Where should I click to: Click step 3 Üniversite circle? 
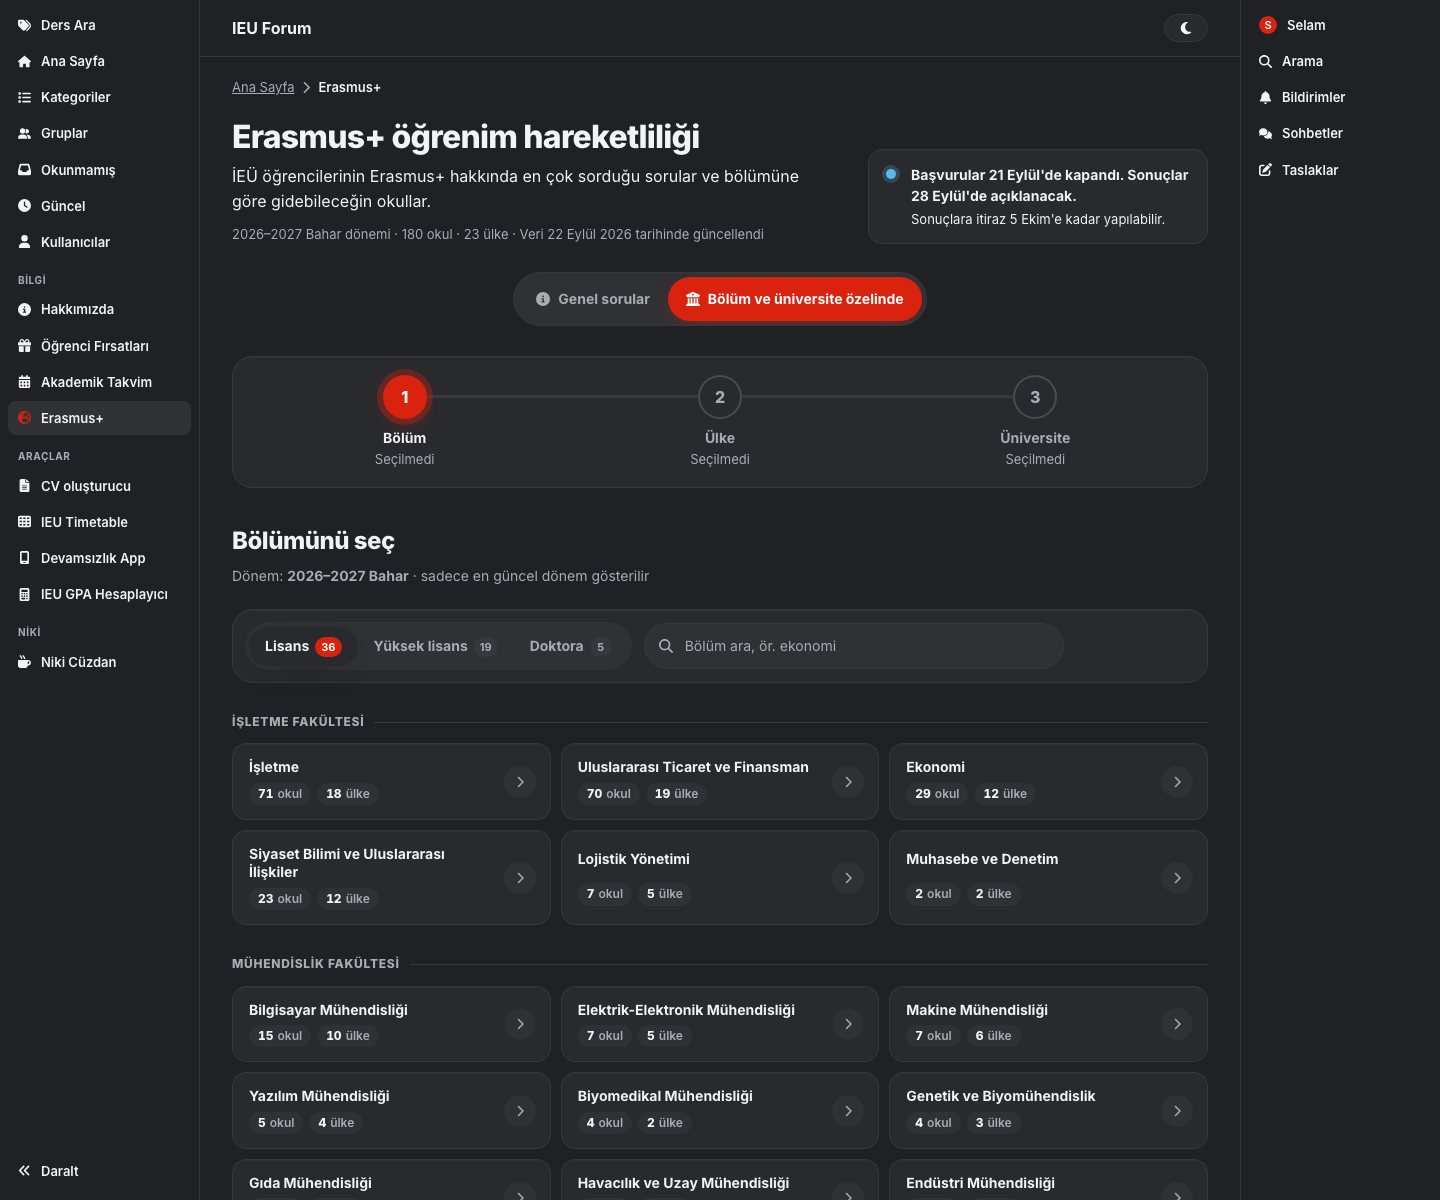tap(1035, 397)
